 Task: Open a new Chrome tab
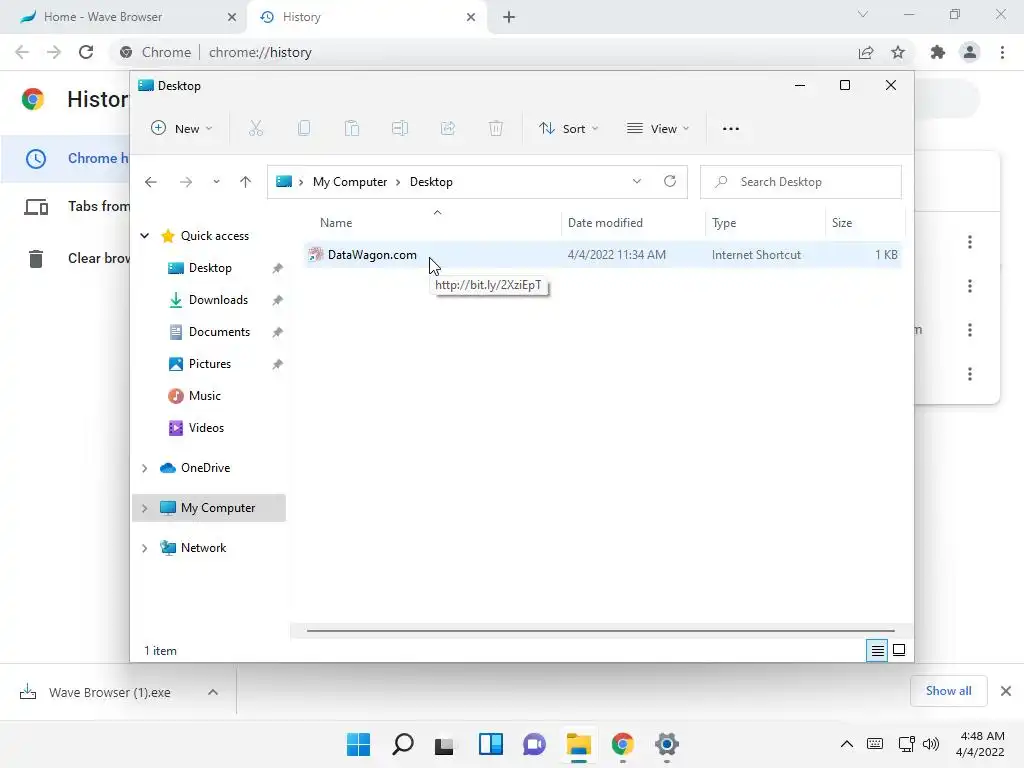tap(509, 17)
